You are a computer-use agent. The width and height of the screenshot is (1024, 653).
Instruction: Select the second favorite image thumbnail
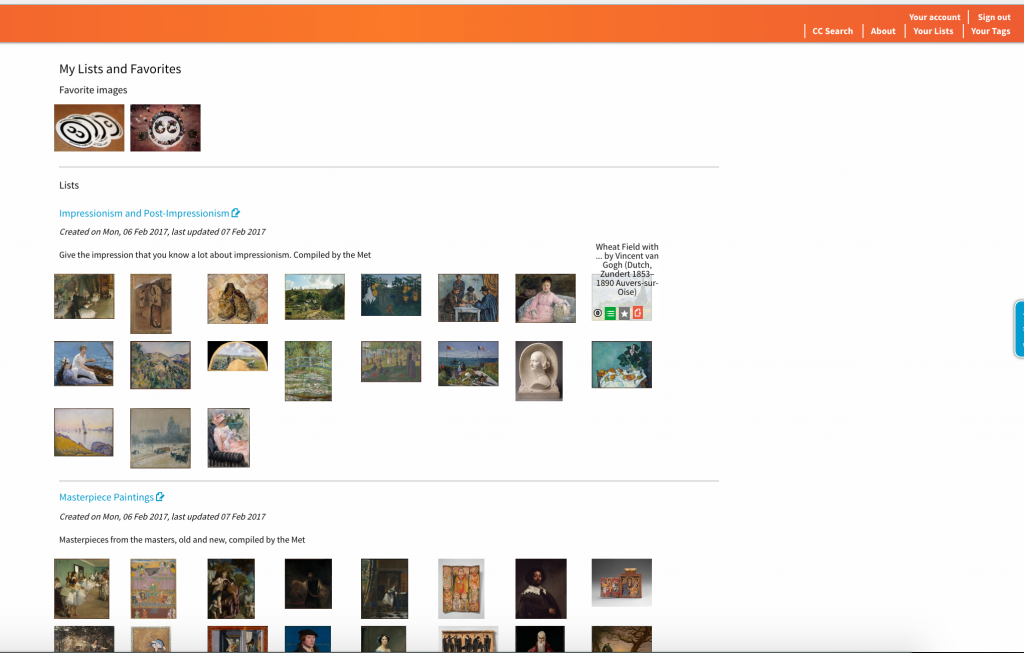[x=165, y=127]
